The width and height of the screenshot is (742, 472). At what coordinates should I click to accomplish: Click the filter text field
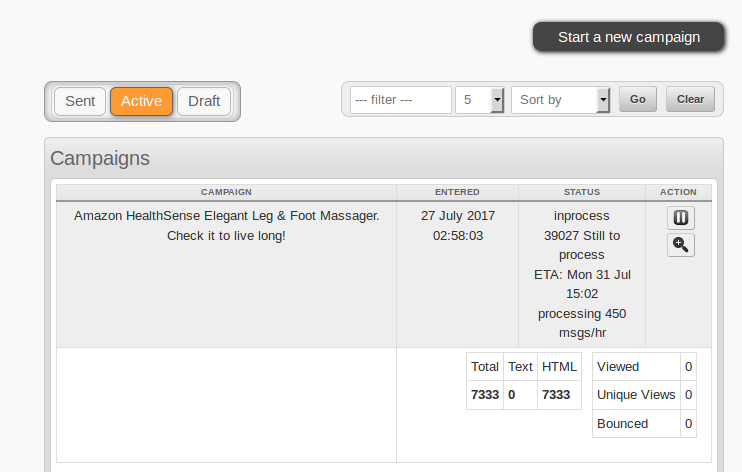pos(400,100)
